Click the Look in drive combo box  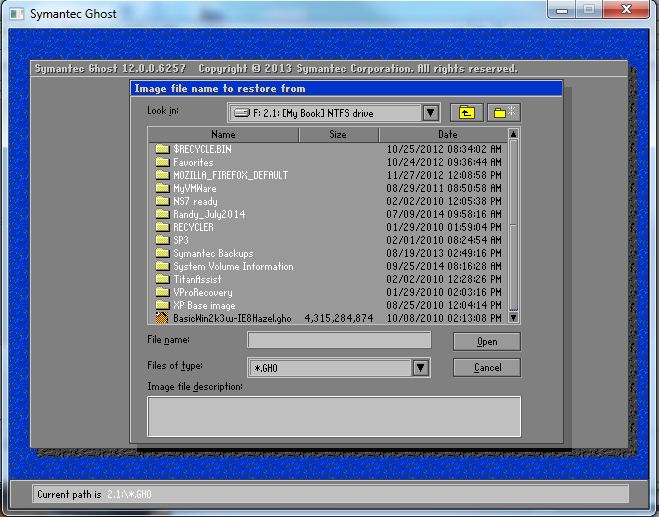click(x=334, y=113)
